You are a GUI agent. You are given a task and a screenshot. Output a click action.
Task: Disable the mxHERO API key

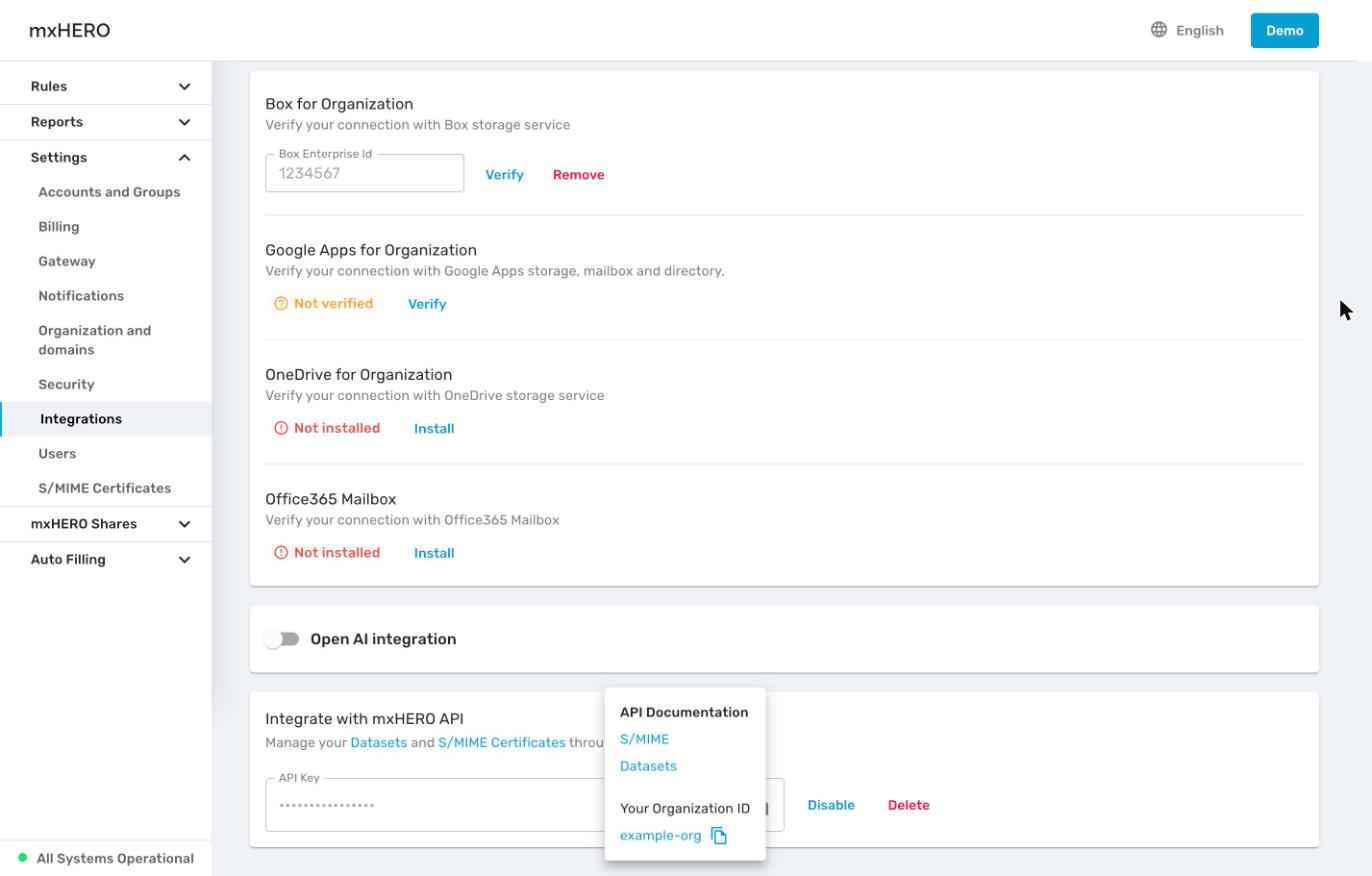point(831,805)
